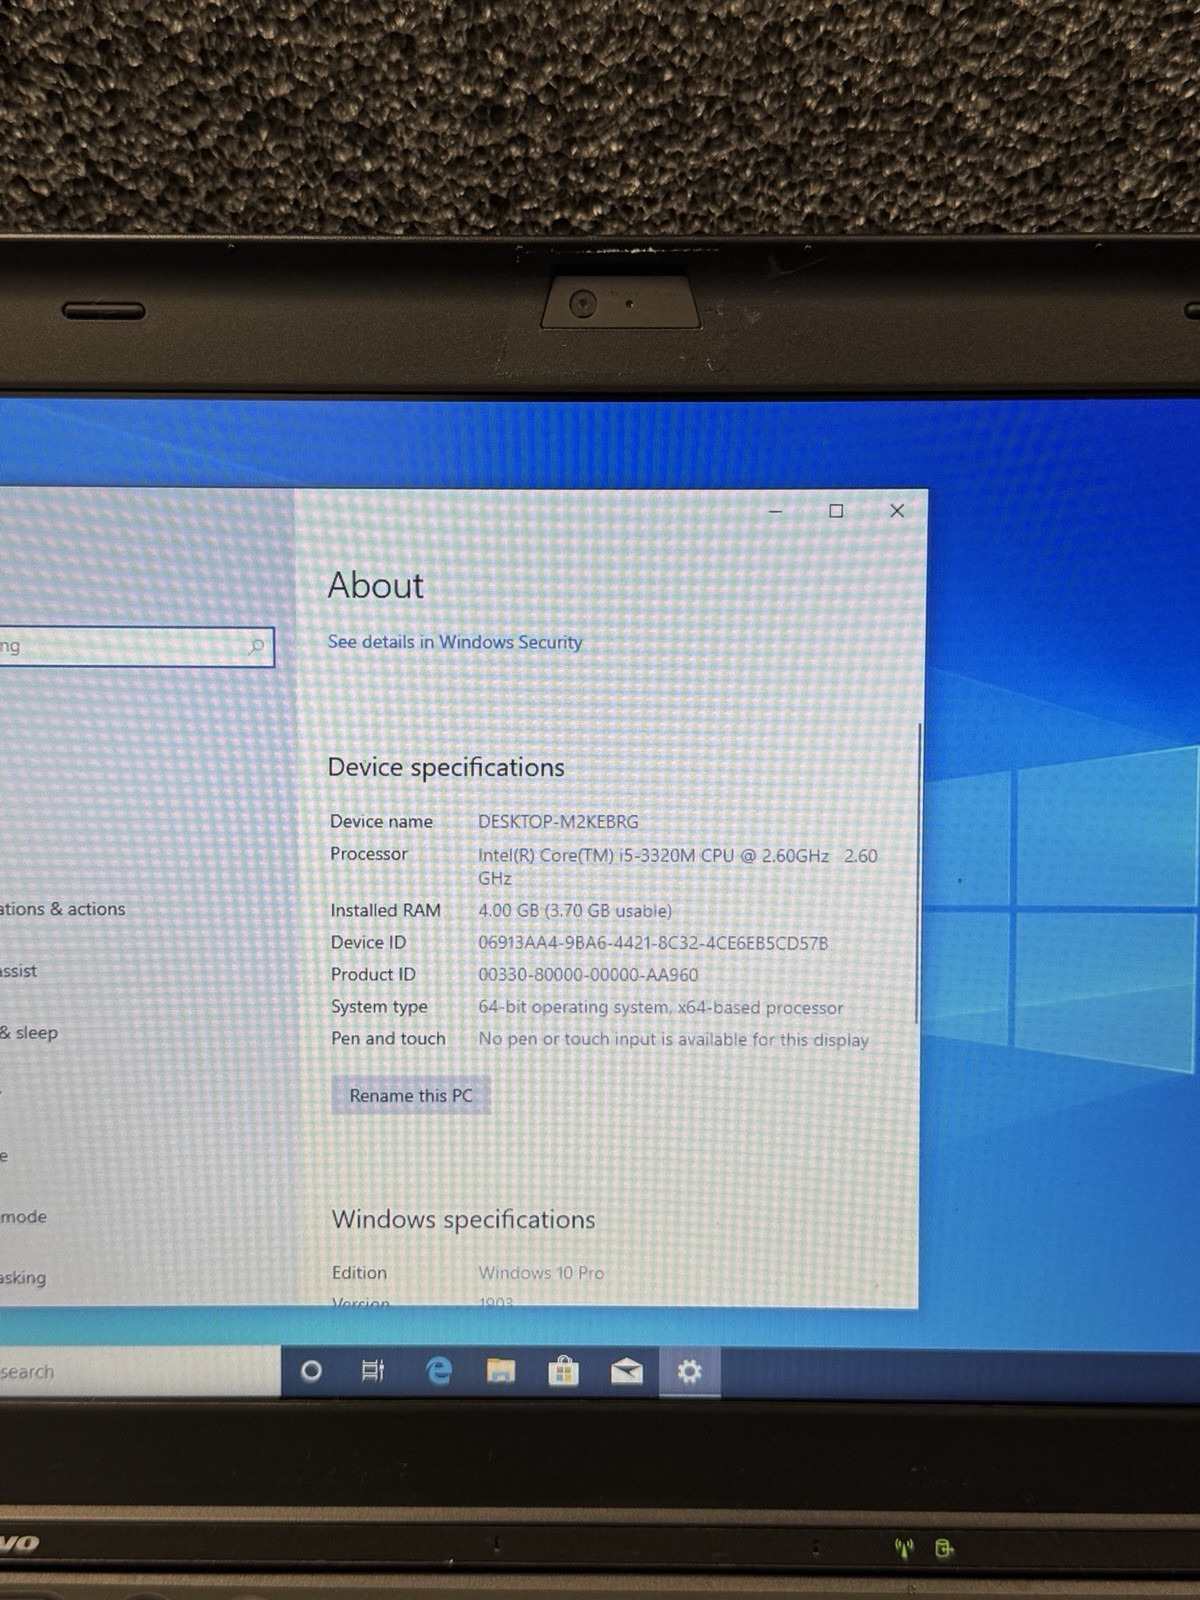Open Cortana circle icon on taskbar
The width and height of the screenshot is (1200, 1600).
[311, 1371]
